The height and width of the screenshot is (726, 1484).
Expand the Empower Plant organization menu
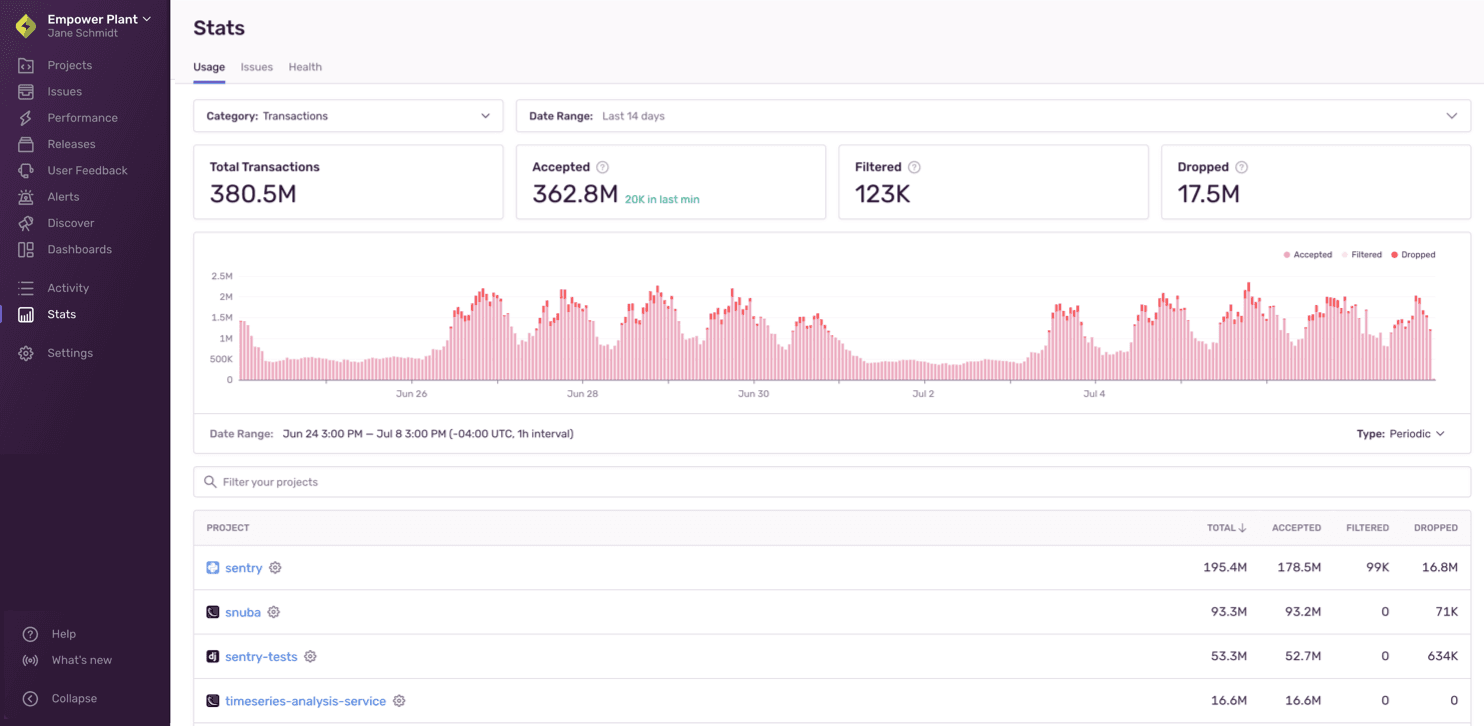(99, 19)
